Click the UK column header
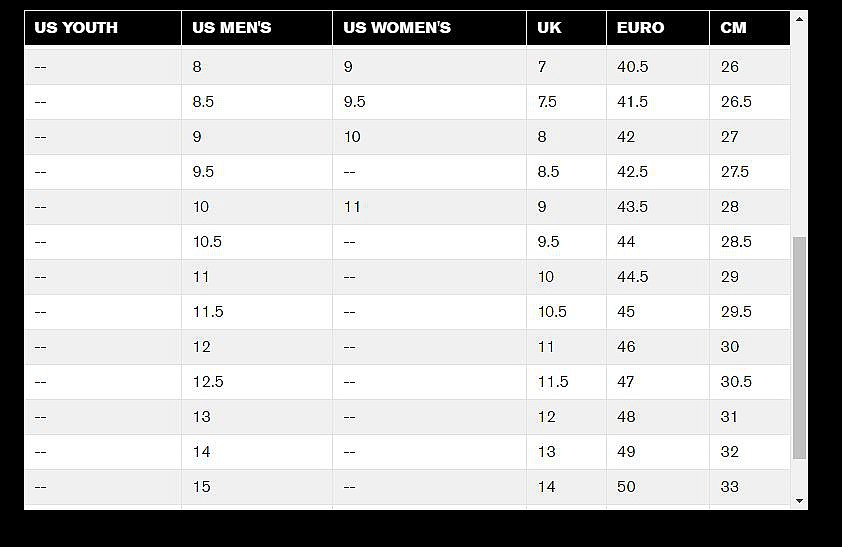The width and height of the screenshot is (842, 547). pyautogui.click(x=550, y=28)
